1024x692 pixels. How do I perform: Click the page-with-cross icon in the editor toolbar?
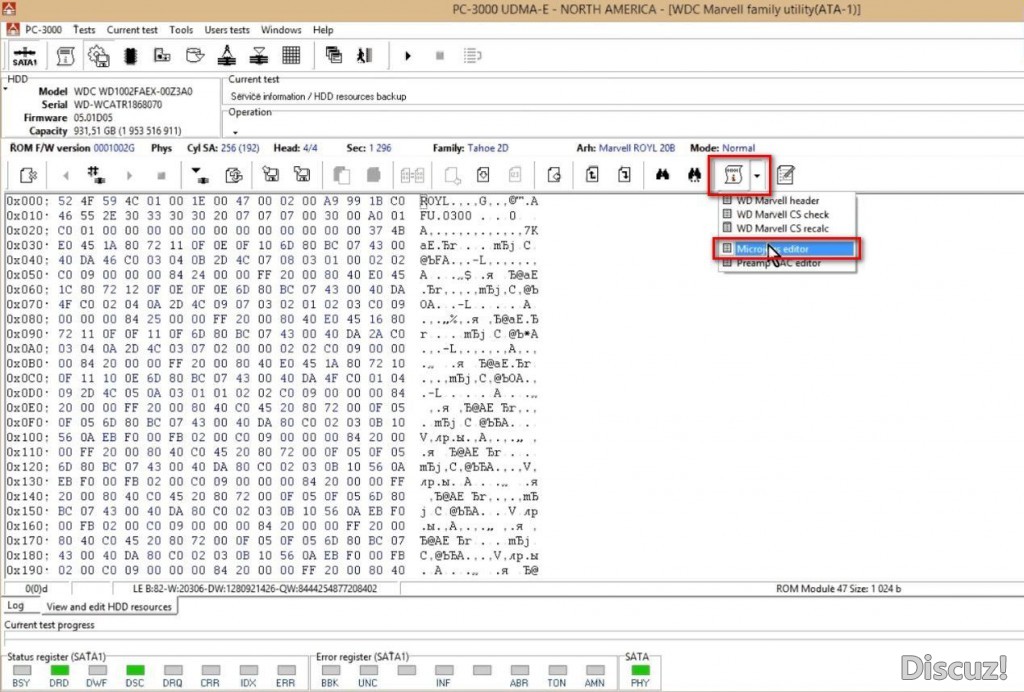click(29, 175)
